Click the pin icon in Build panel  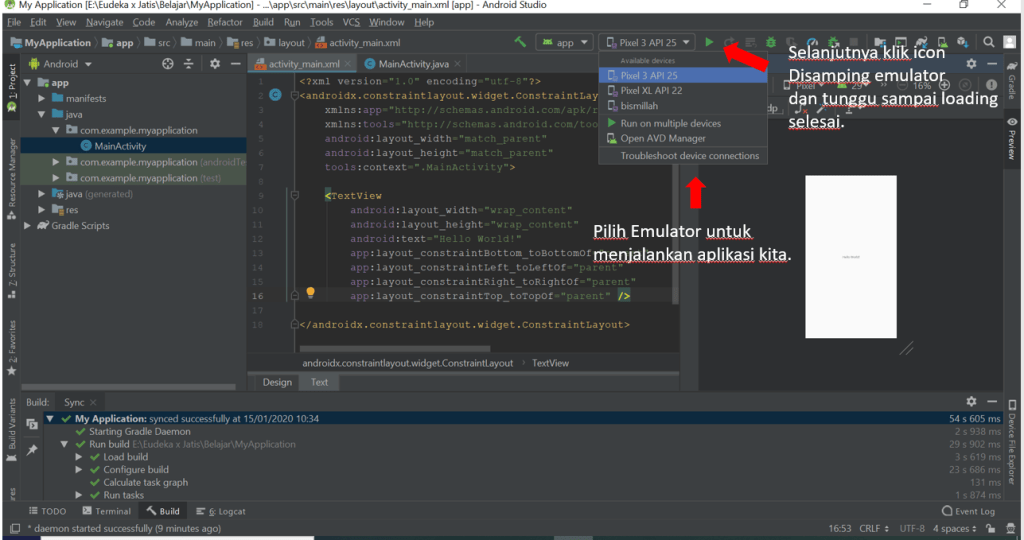(32, 451)
